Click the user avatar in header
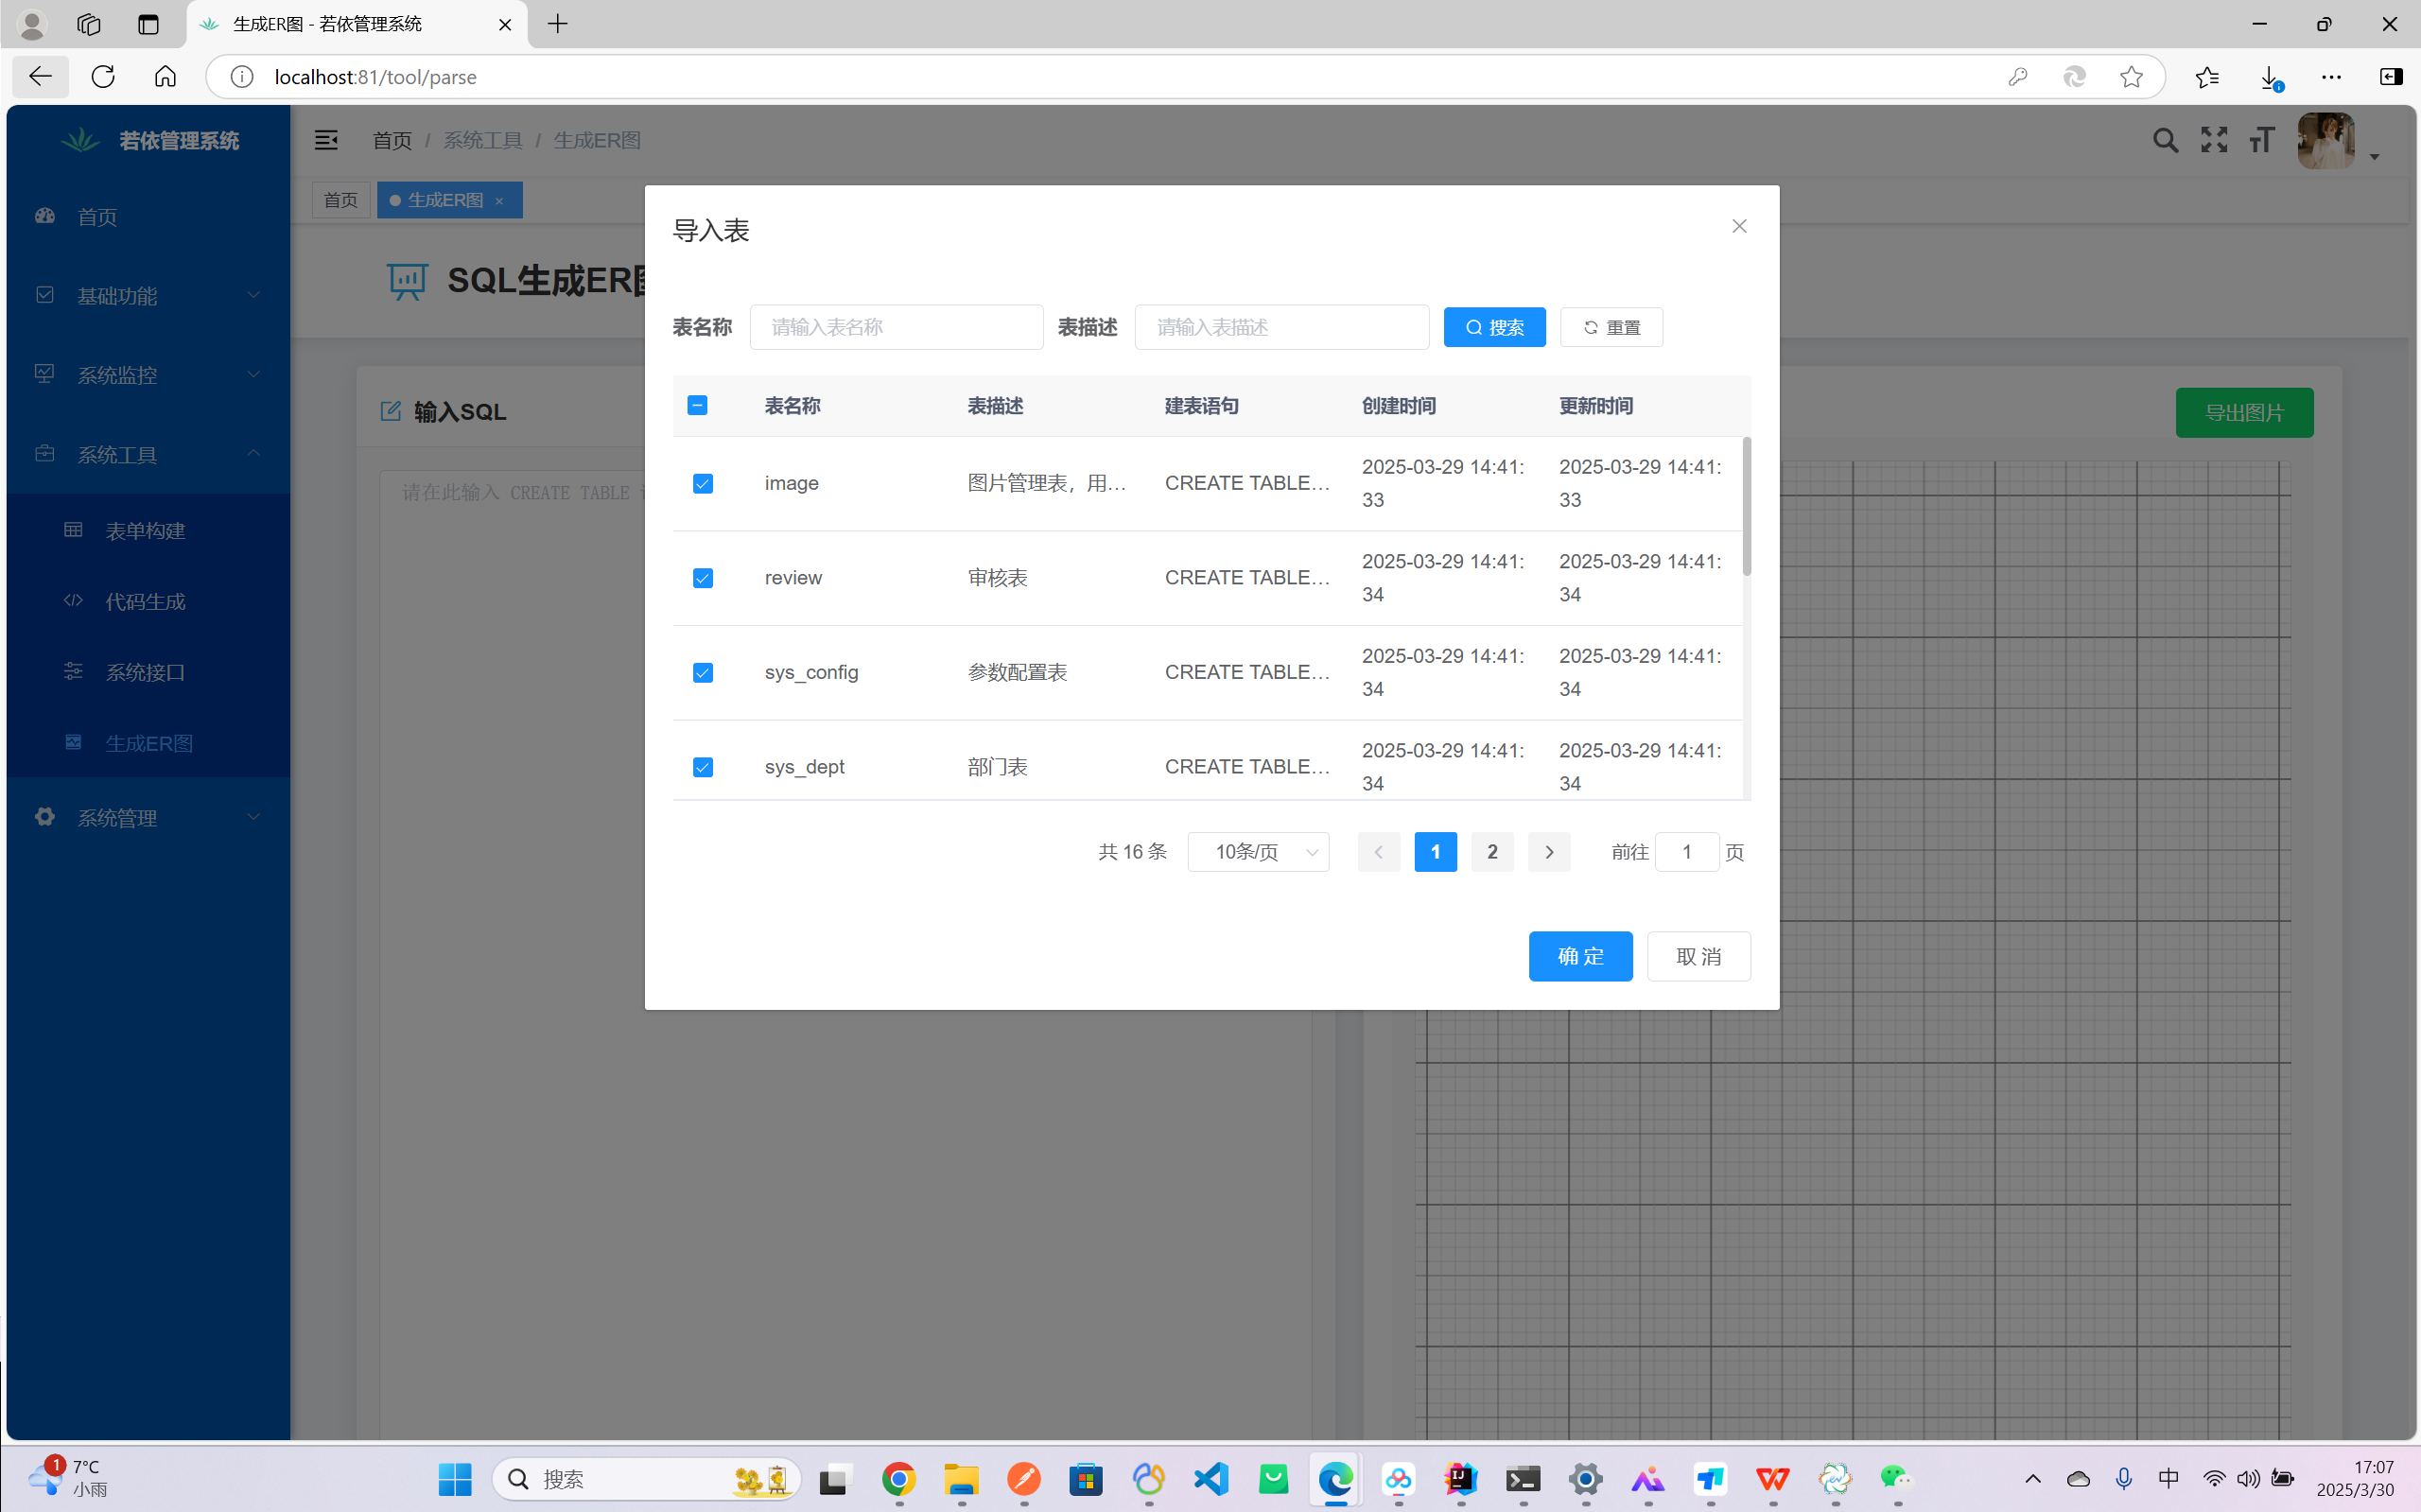The image size is (2421, 1512). coord(2326,141)
